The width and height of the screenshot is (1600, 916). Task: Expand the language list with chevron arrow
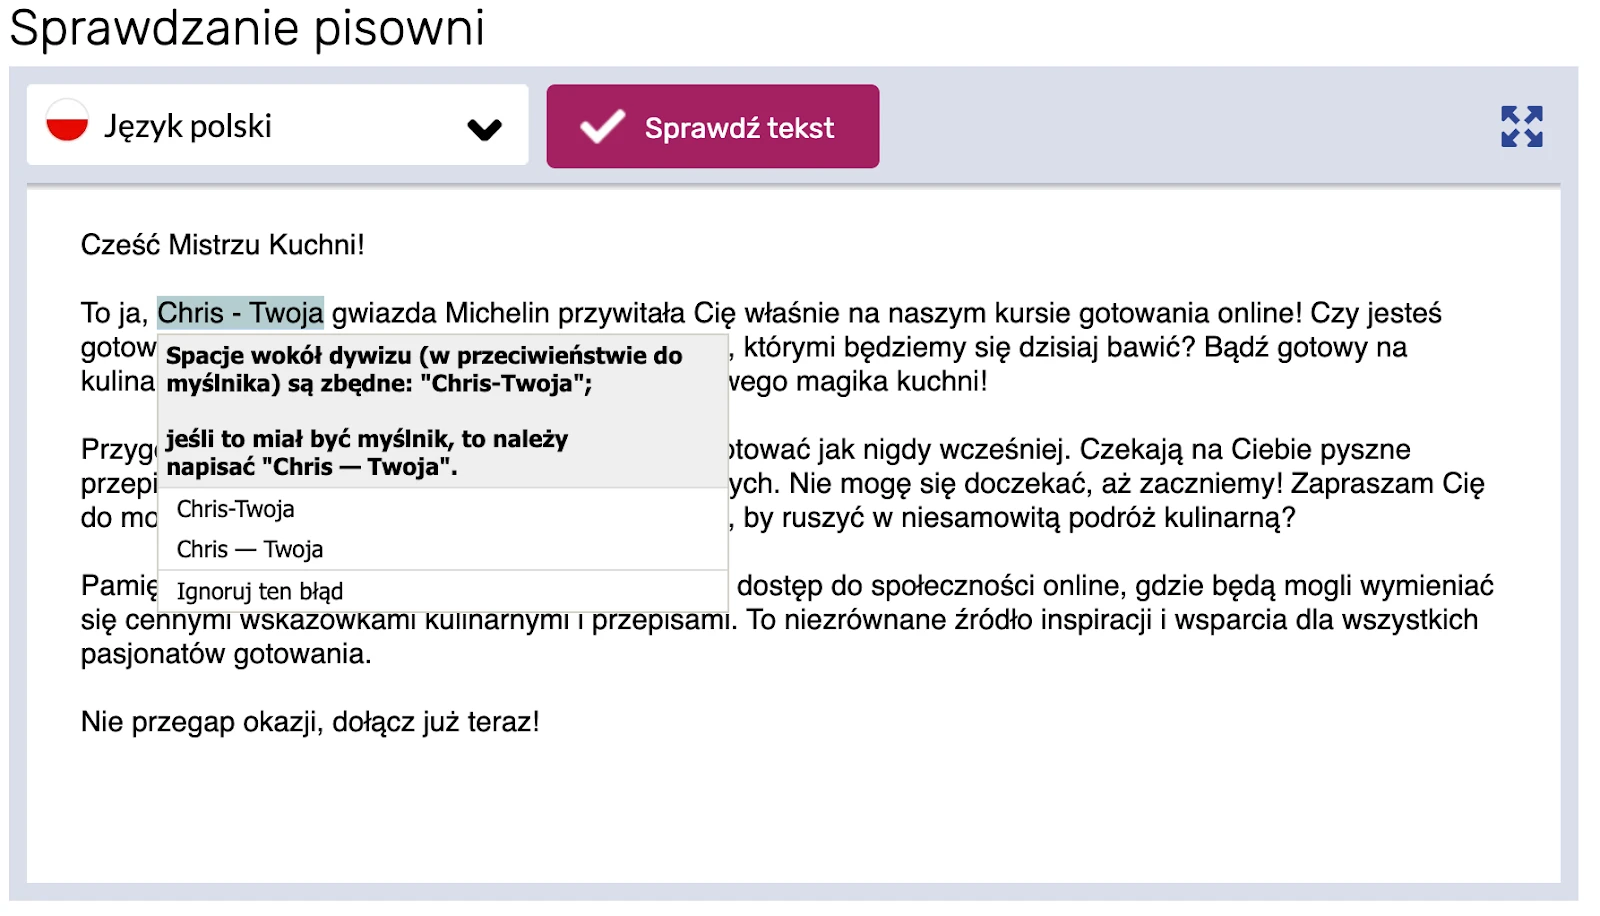tap(484, 129)
